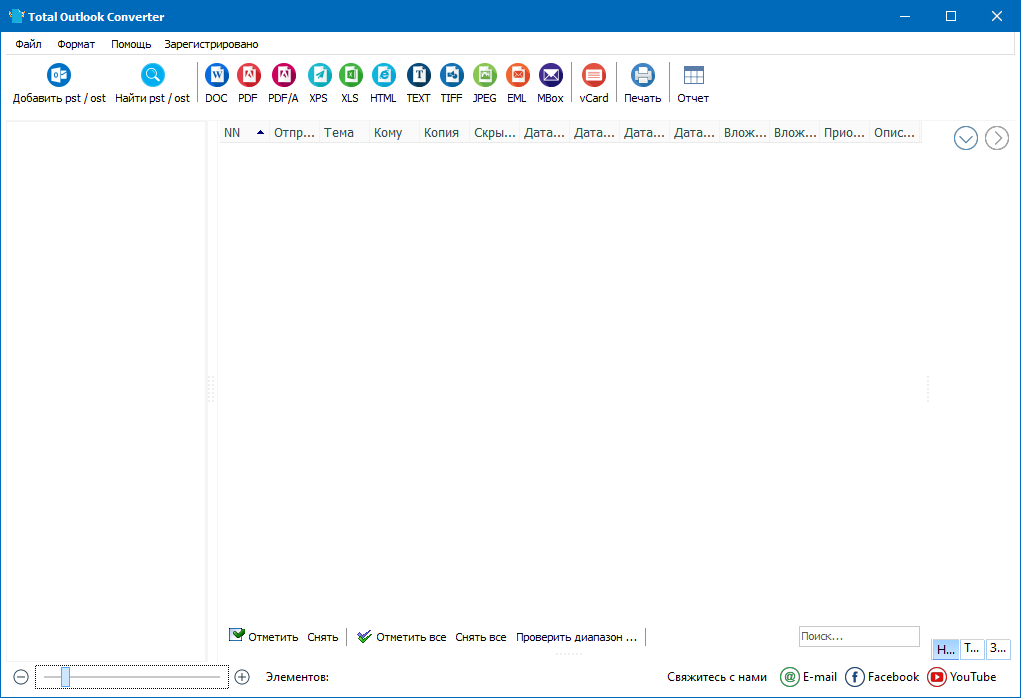Open the Формат menu
Viewport: 1021px width, 698px height.
[x=75, y=44]
